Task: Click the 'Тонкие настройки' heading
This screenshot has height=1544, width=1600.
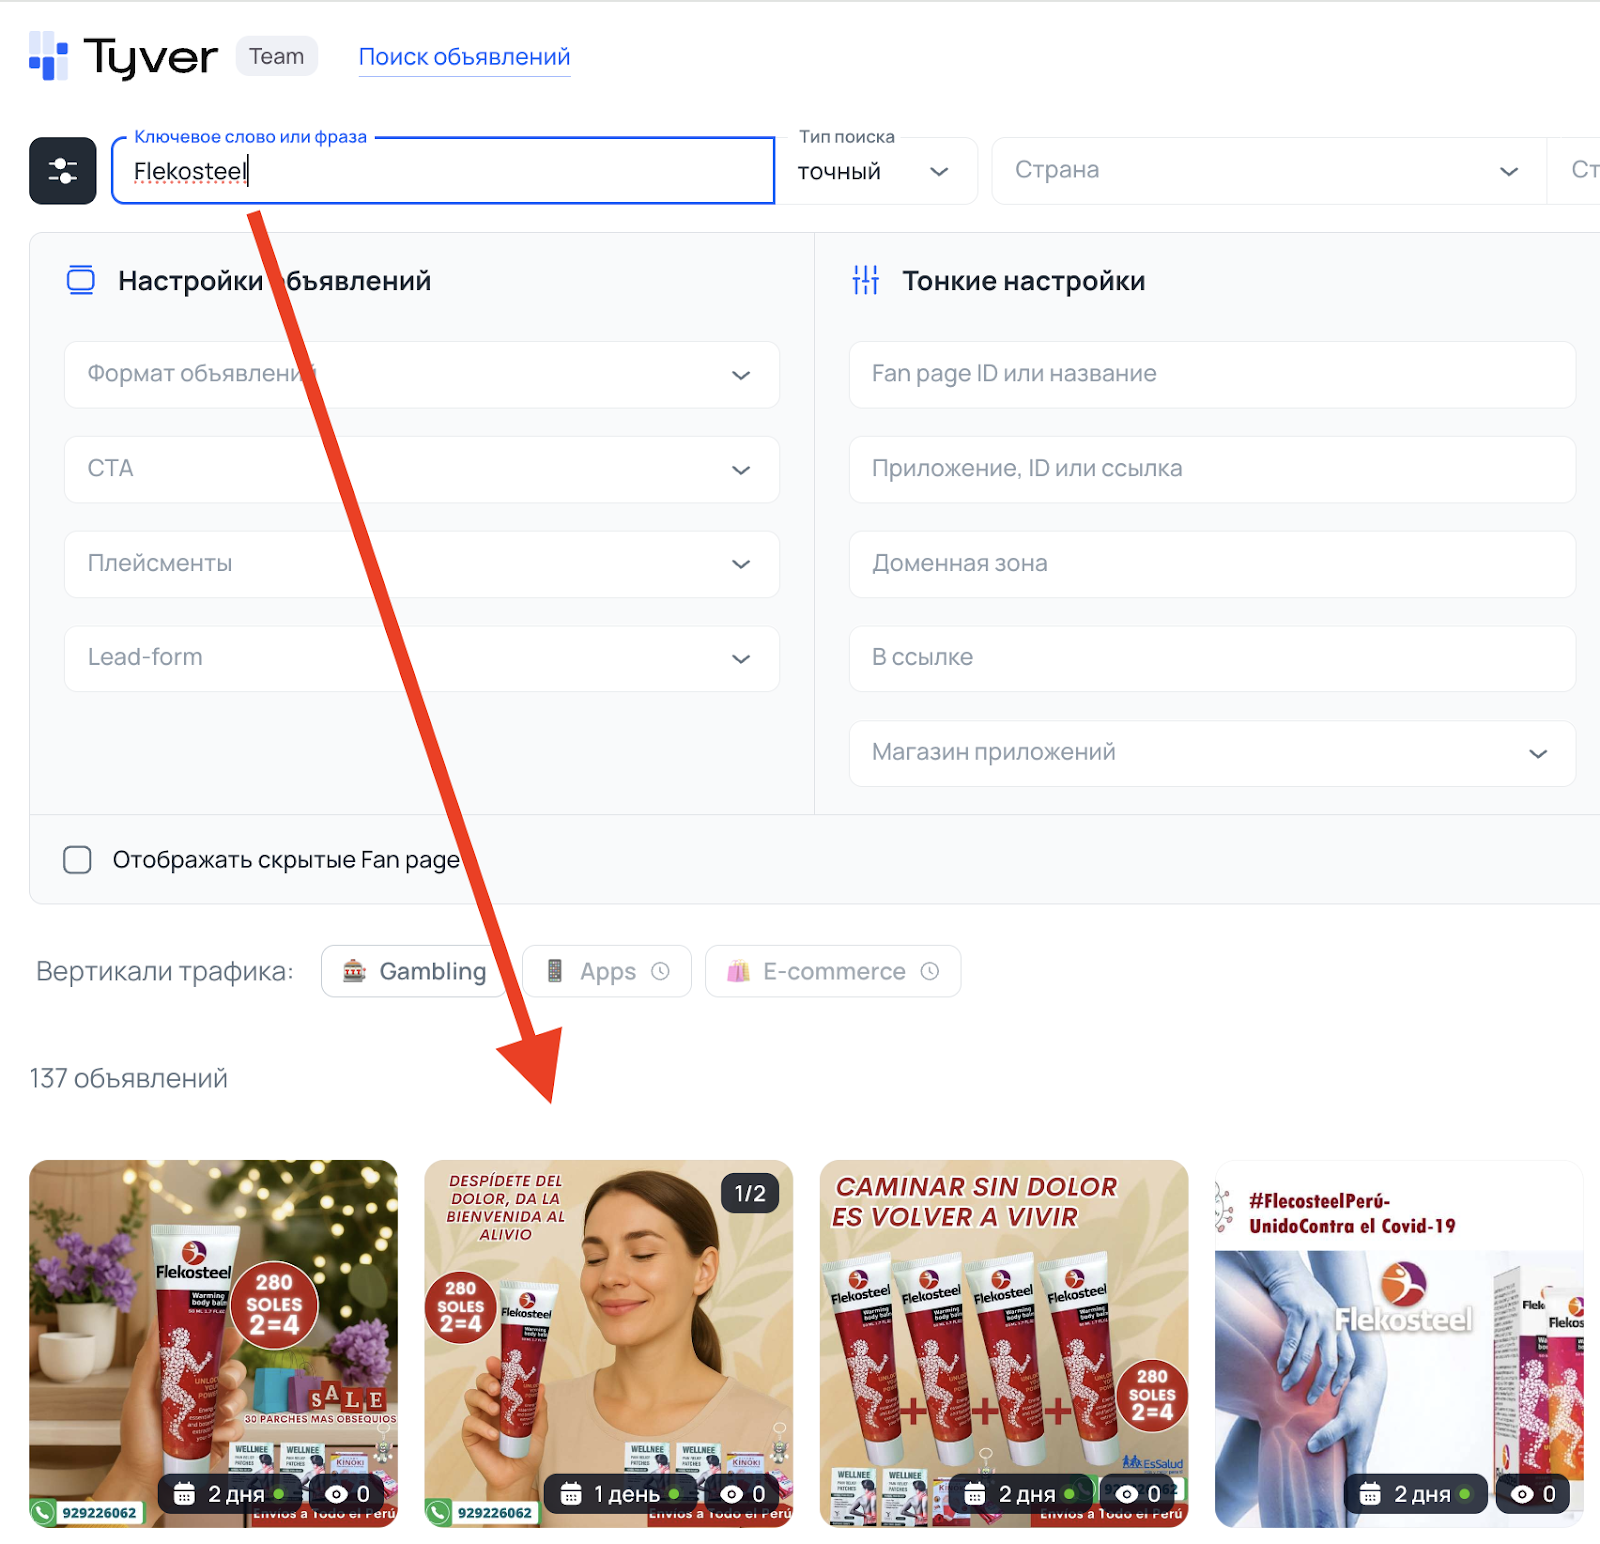Action: tap(1024, 281)
